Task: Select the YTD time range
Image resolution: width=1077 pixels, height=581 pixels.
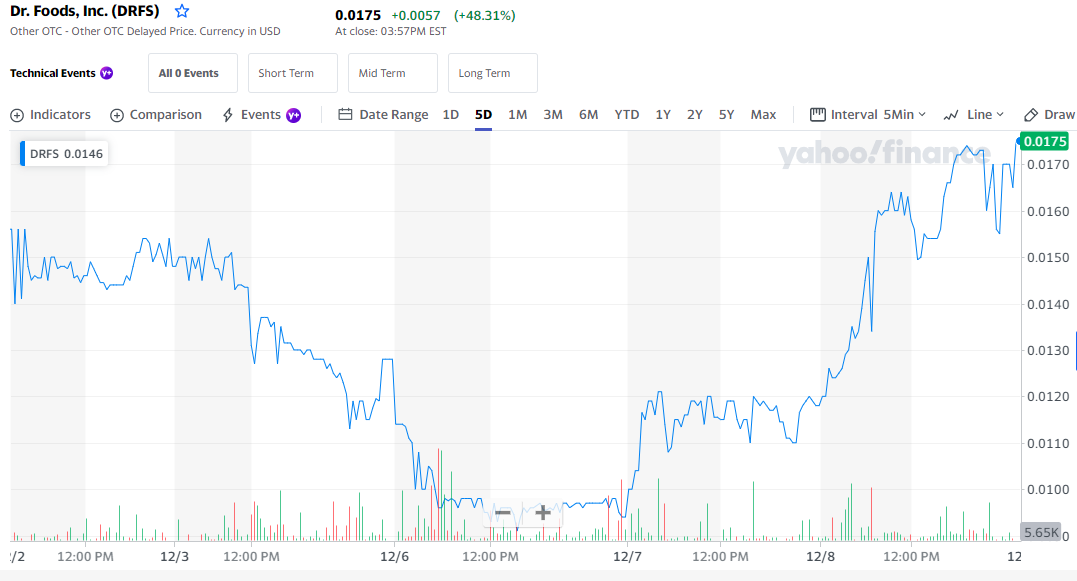Action: 626,115
